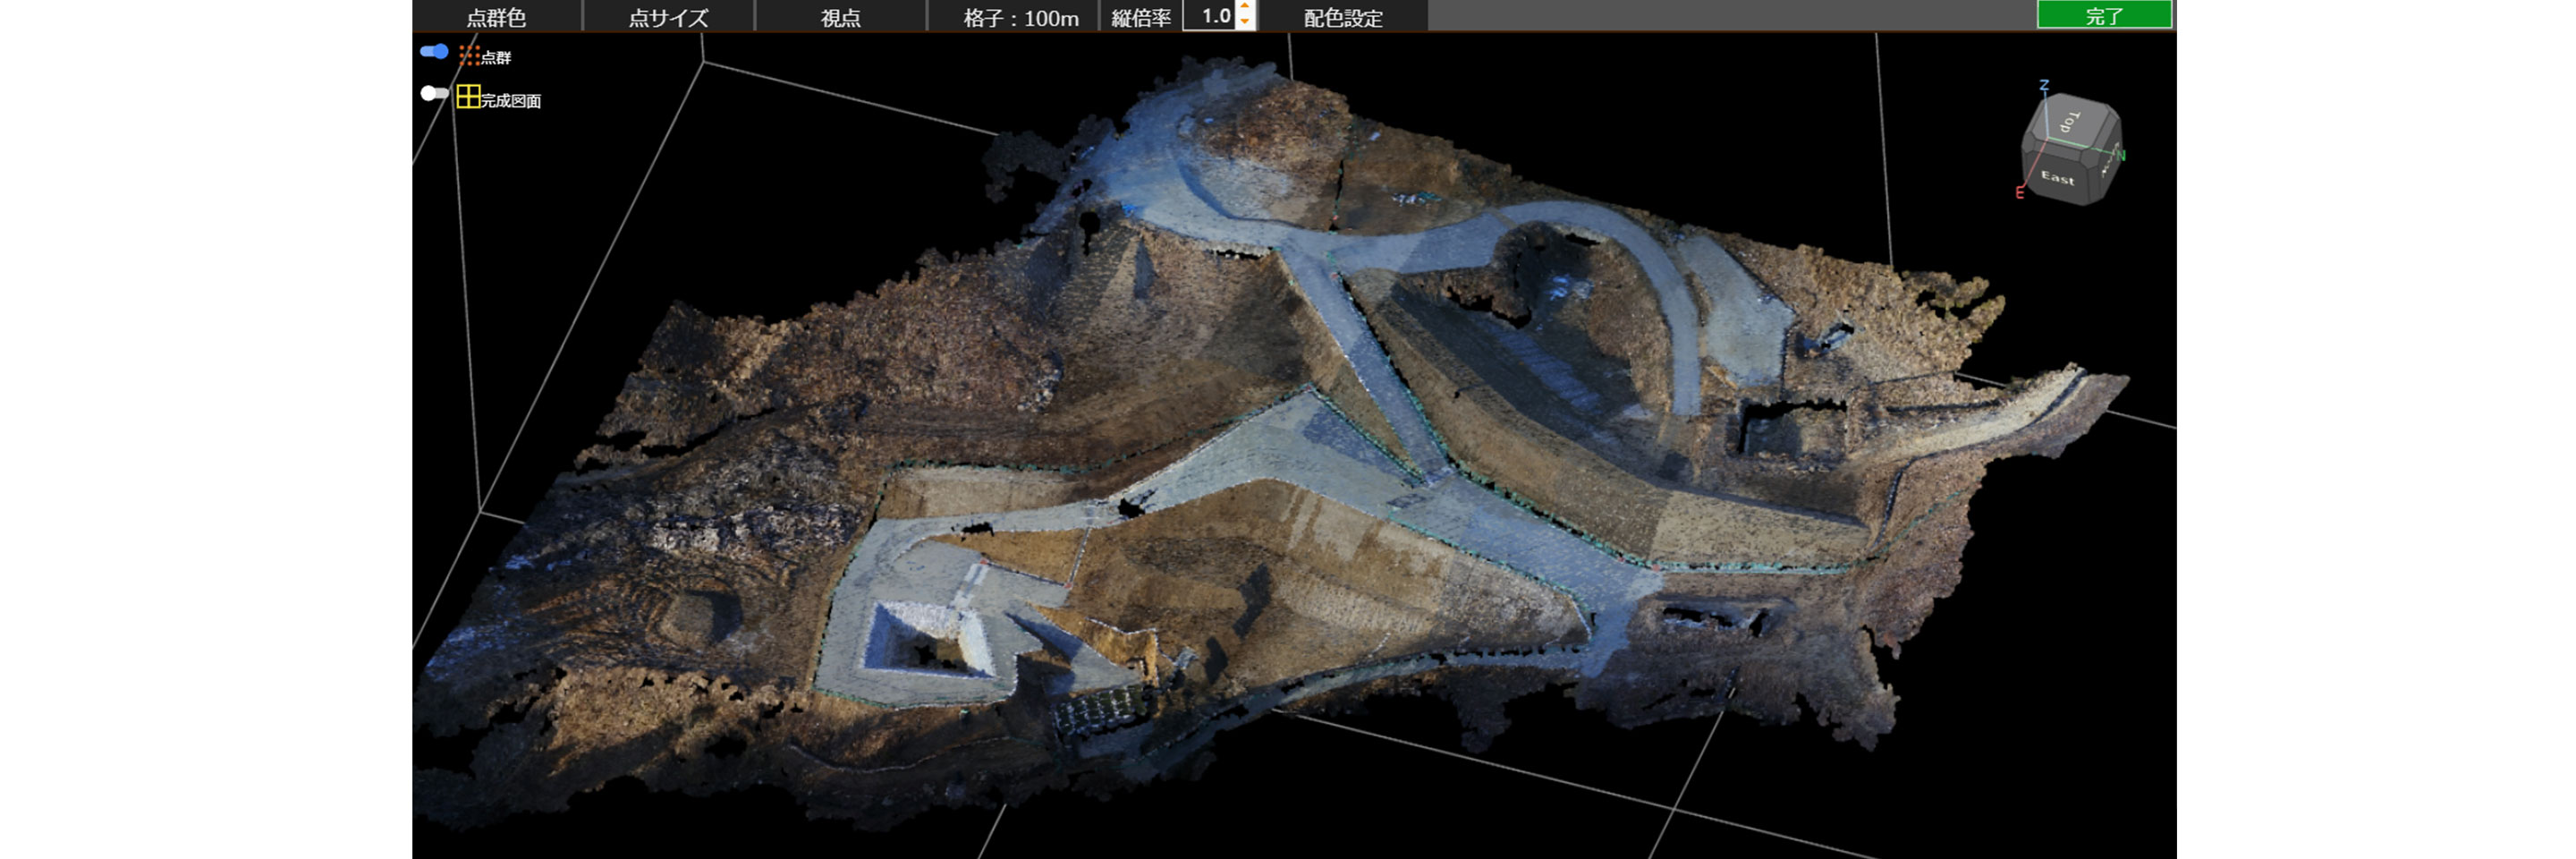Toggle off the 点群 point cloud switch
Viewport: 2576px width, 859px height.
434,51
